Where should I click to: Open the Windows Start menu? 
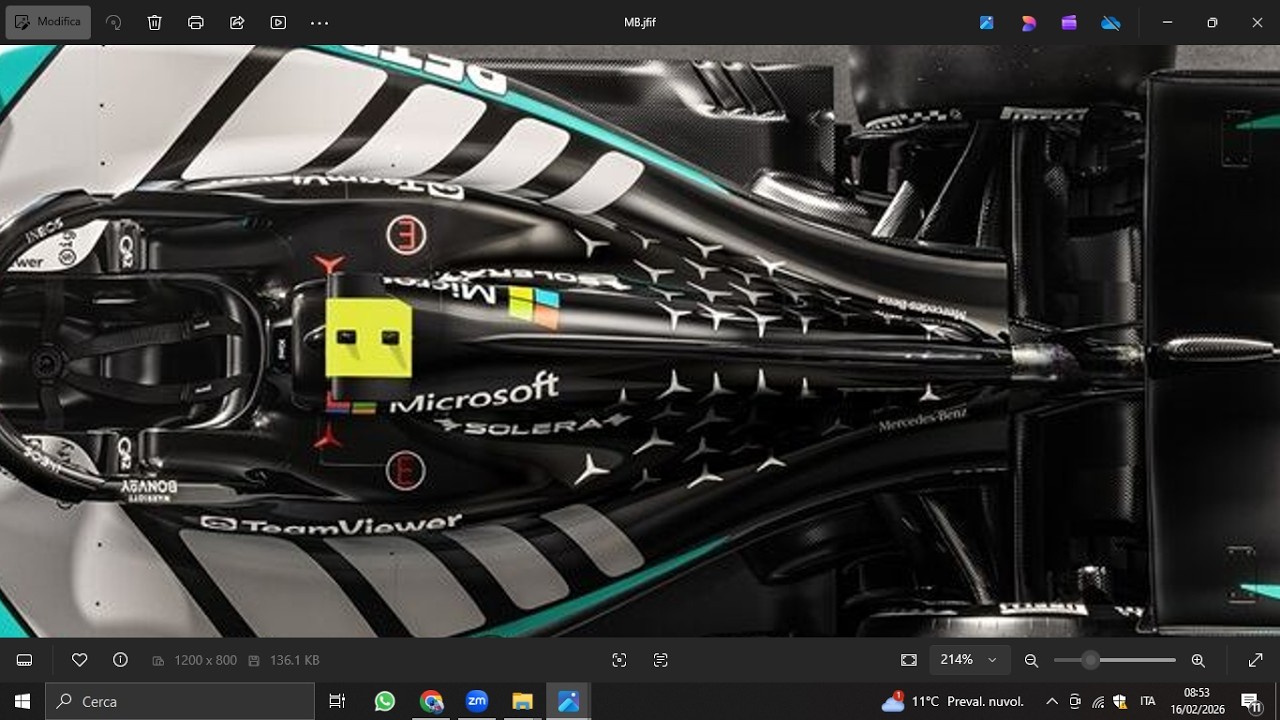pyautogui.click(x=22, y=701)
